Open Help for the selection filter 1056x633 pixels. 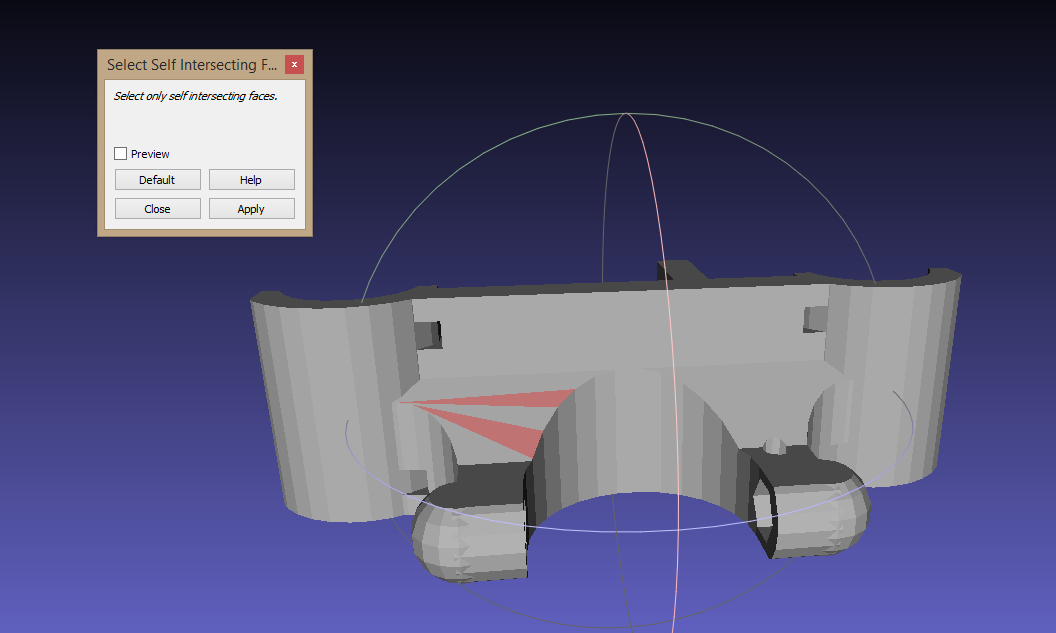coord(251,179)
